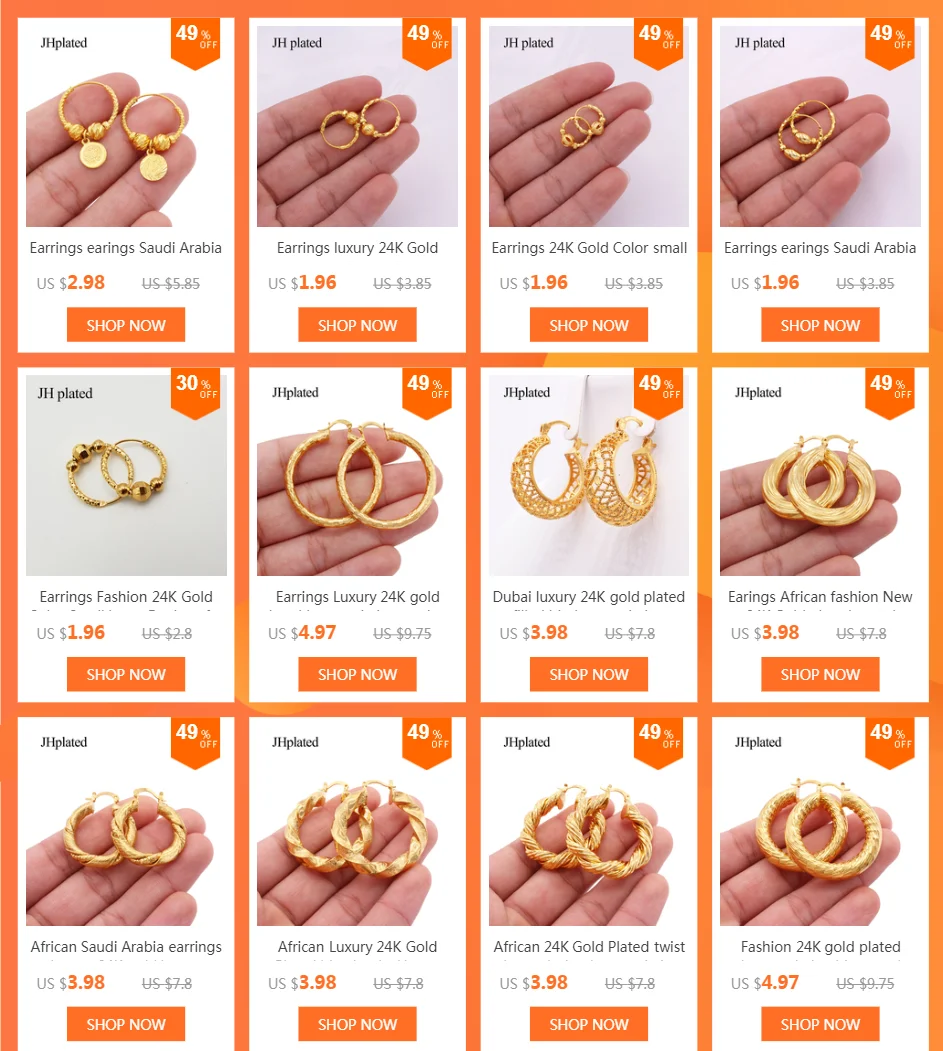Open the Fashion 24K gold plated hoops image
This screenshot has height=1051, width=943.
(820, 825)
